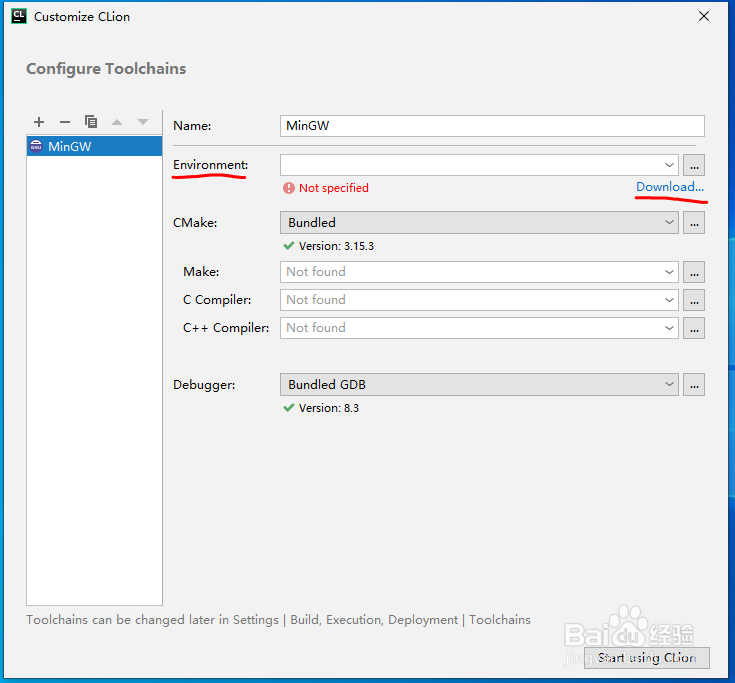Browse for Debugger executable
The height and width of the screenshot is (683, 735).
(x=694, y=384)
